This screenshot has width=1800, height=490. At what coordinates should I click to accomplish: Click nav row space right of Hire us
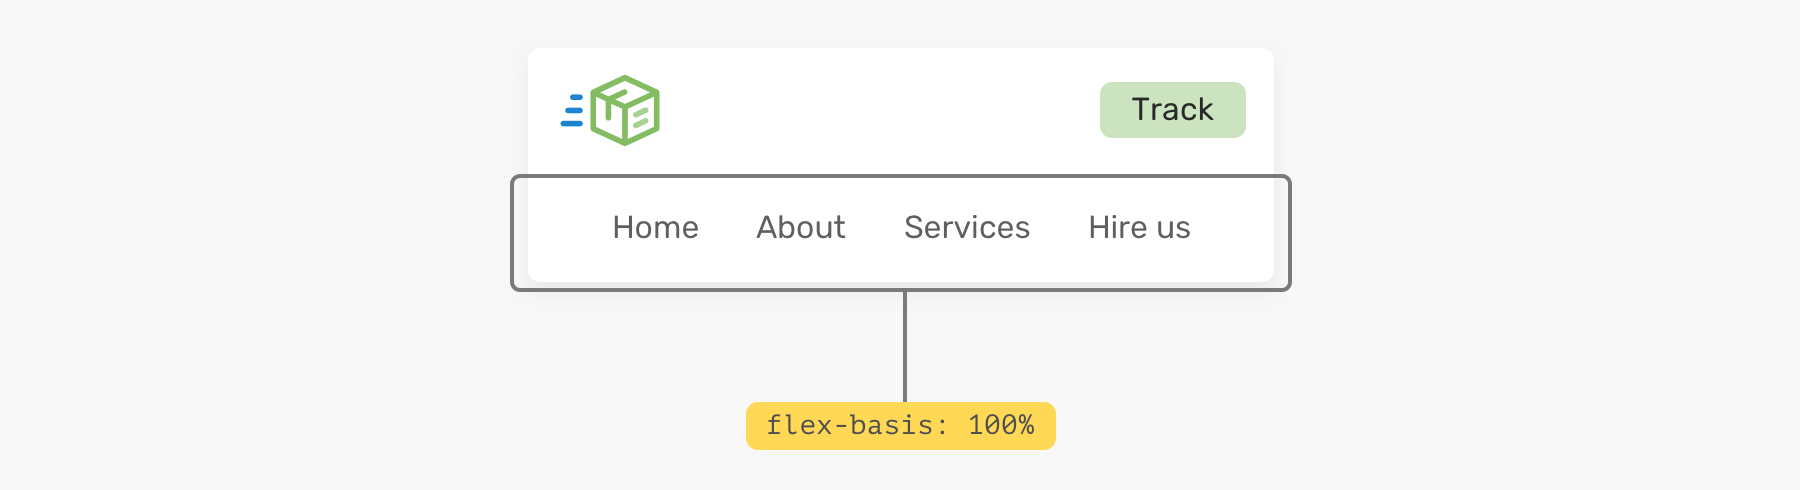pyautogui.click(x=1232, y=228)
